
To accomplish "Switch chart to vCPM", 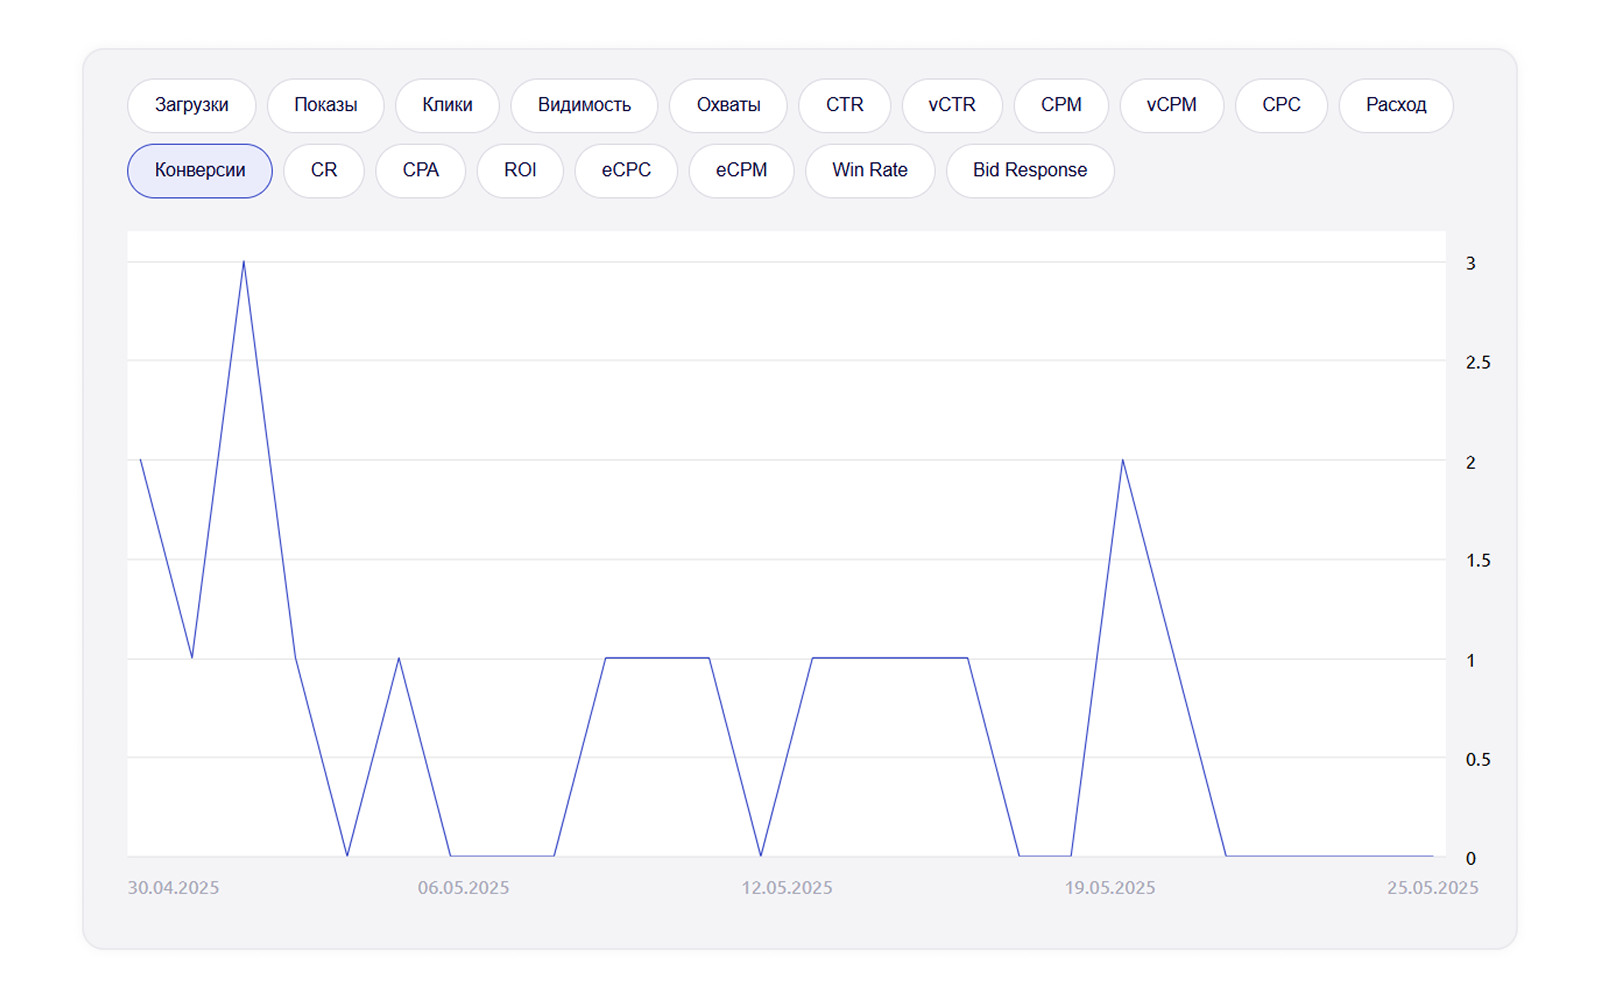I will 1171,105.
